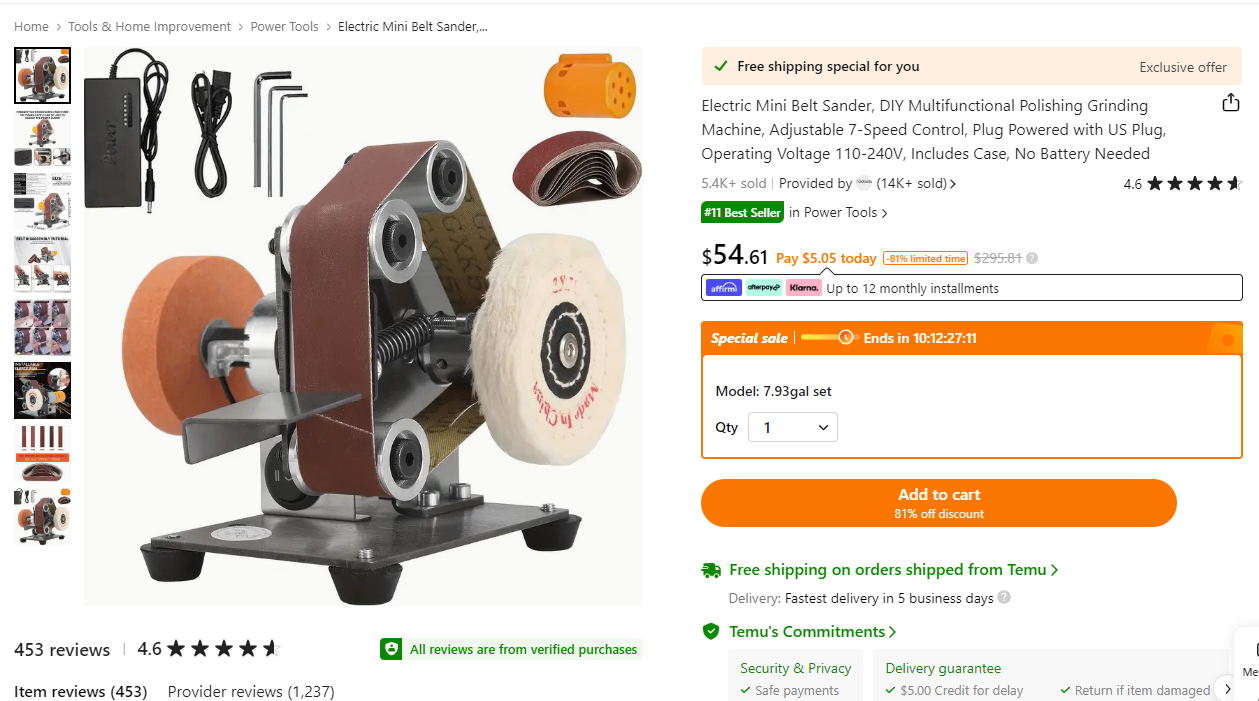Open the #11 Best Seller in Power Tools link

click(794, 212)
